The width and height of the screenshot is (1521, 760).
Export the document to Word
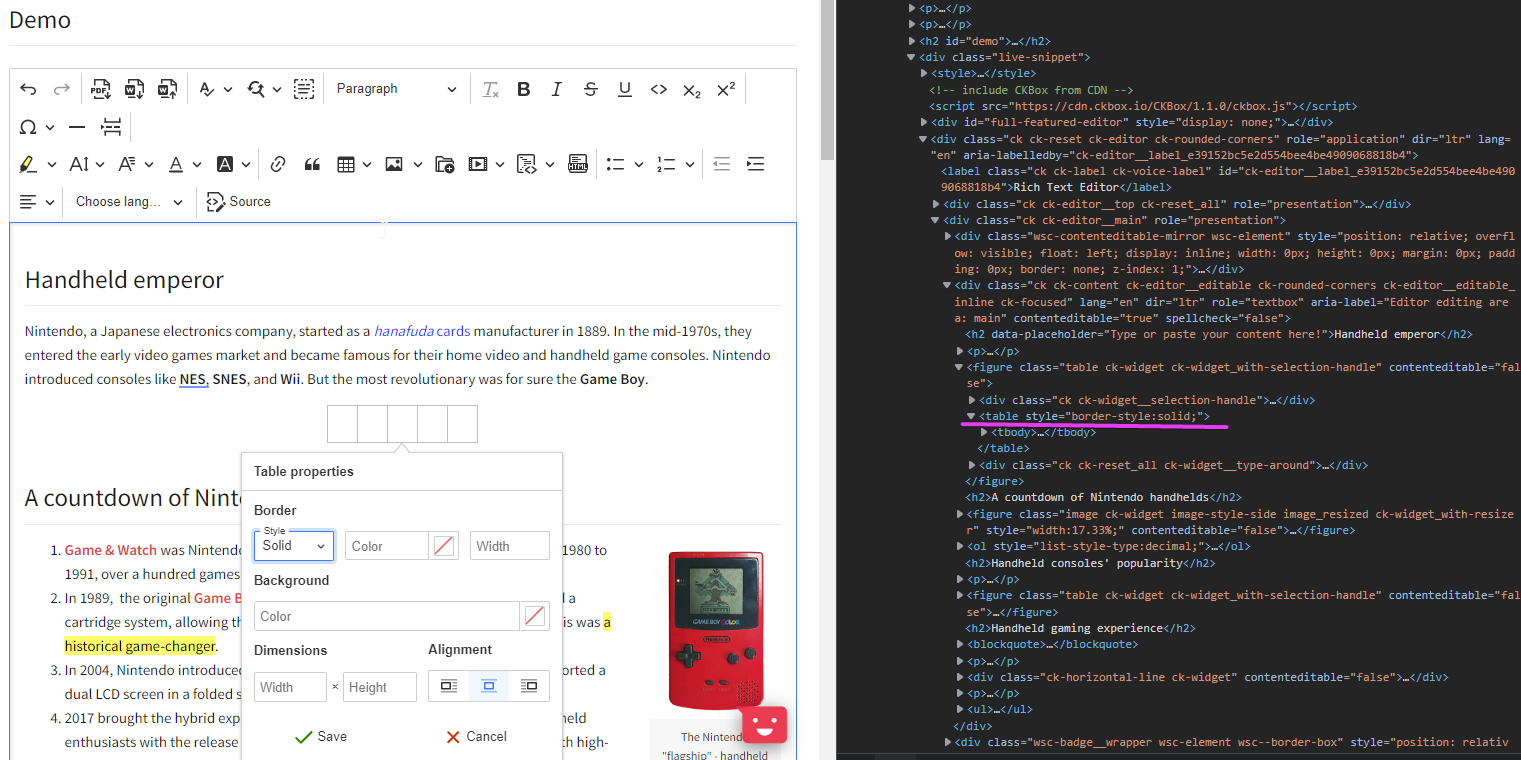[x=133, y=89]
